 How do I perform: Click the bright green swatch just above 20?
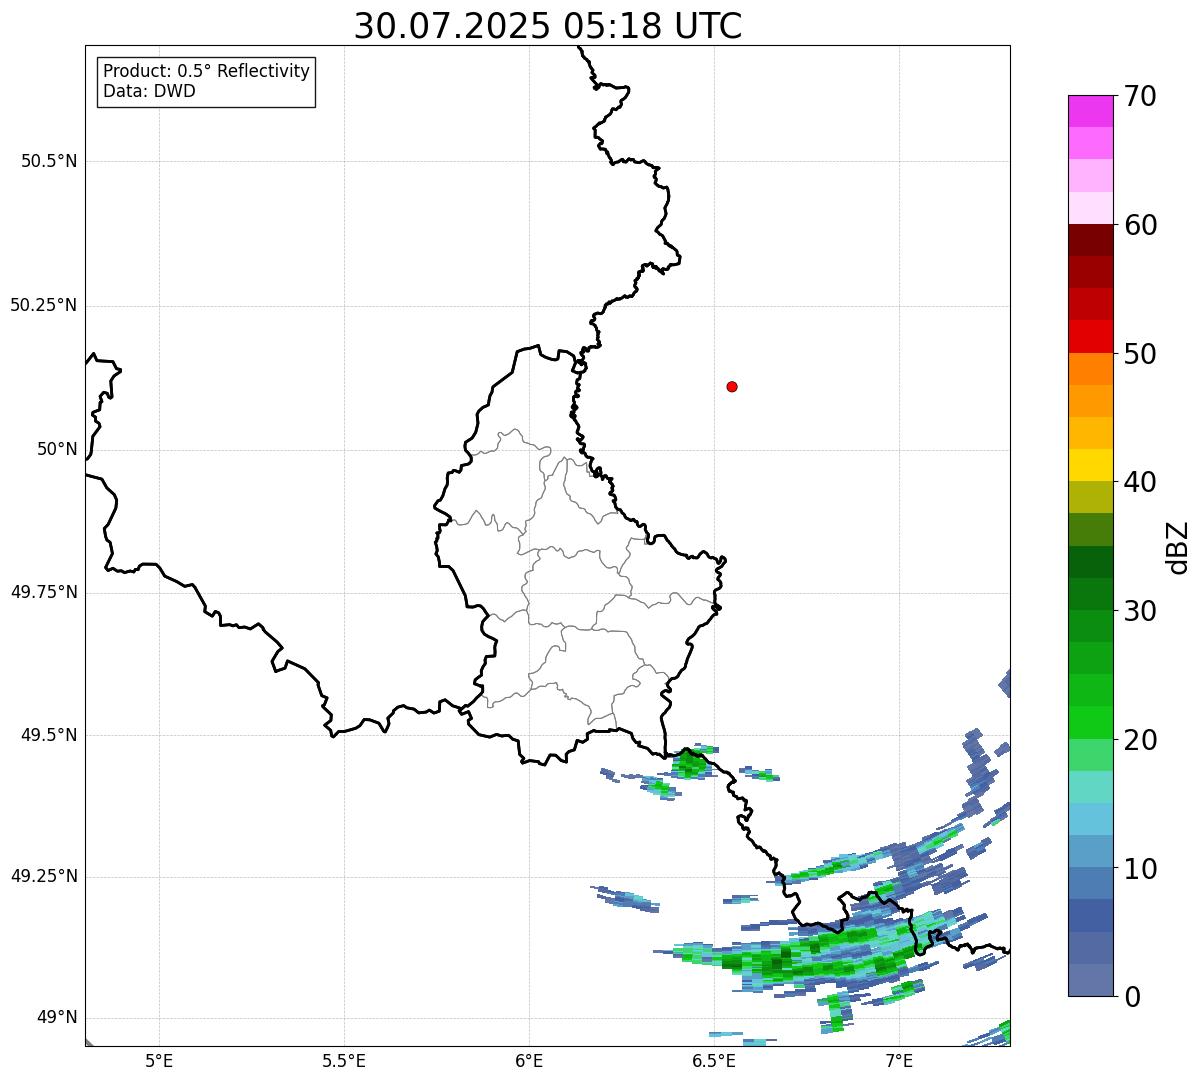(x=1090, y=723)
